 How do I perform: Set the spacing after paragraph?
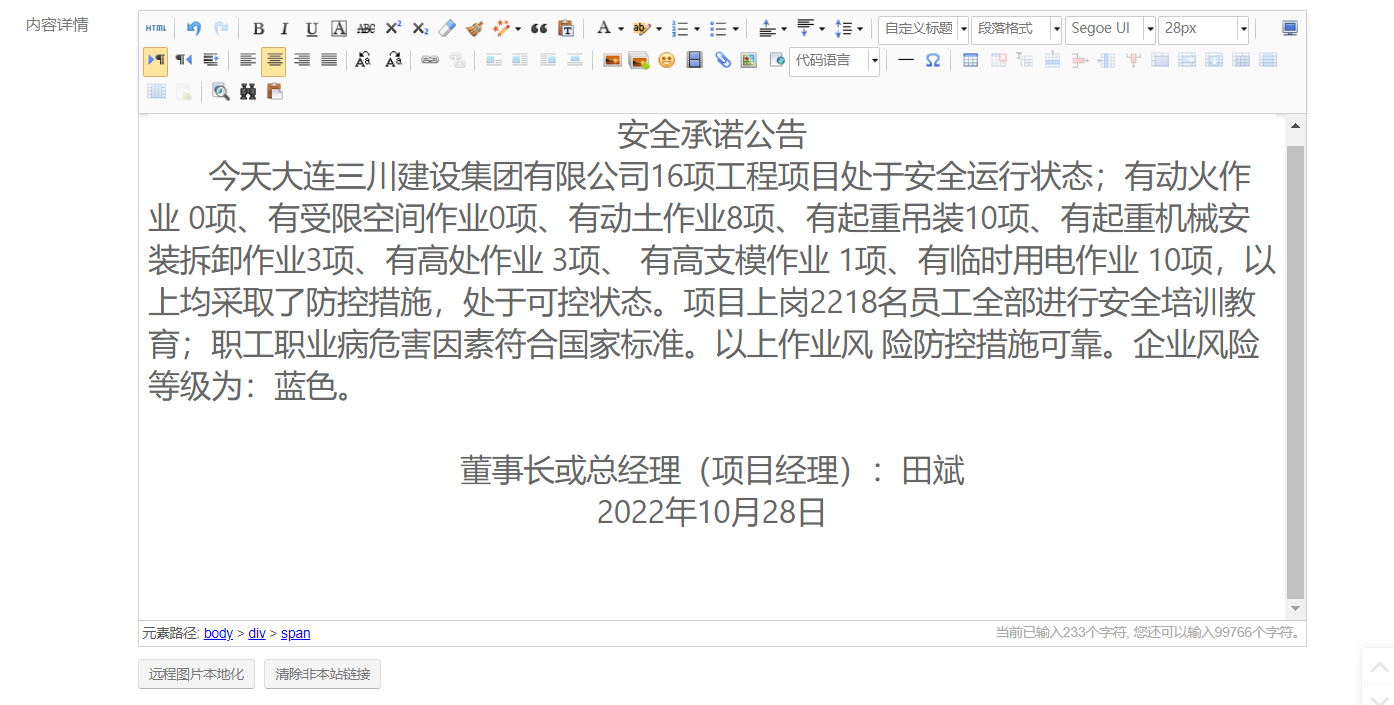805,29
